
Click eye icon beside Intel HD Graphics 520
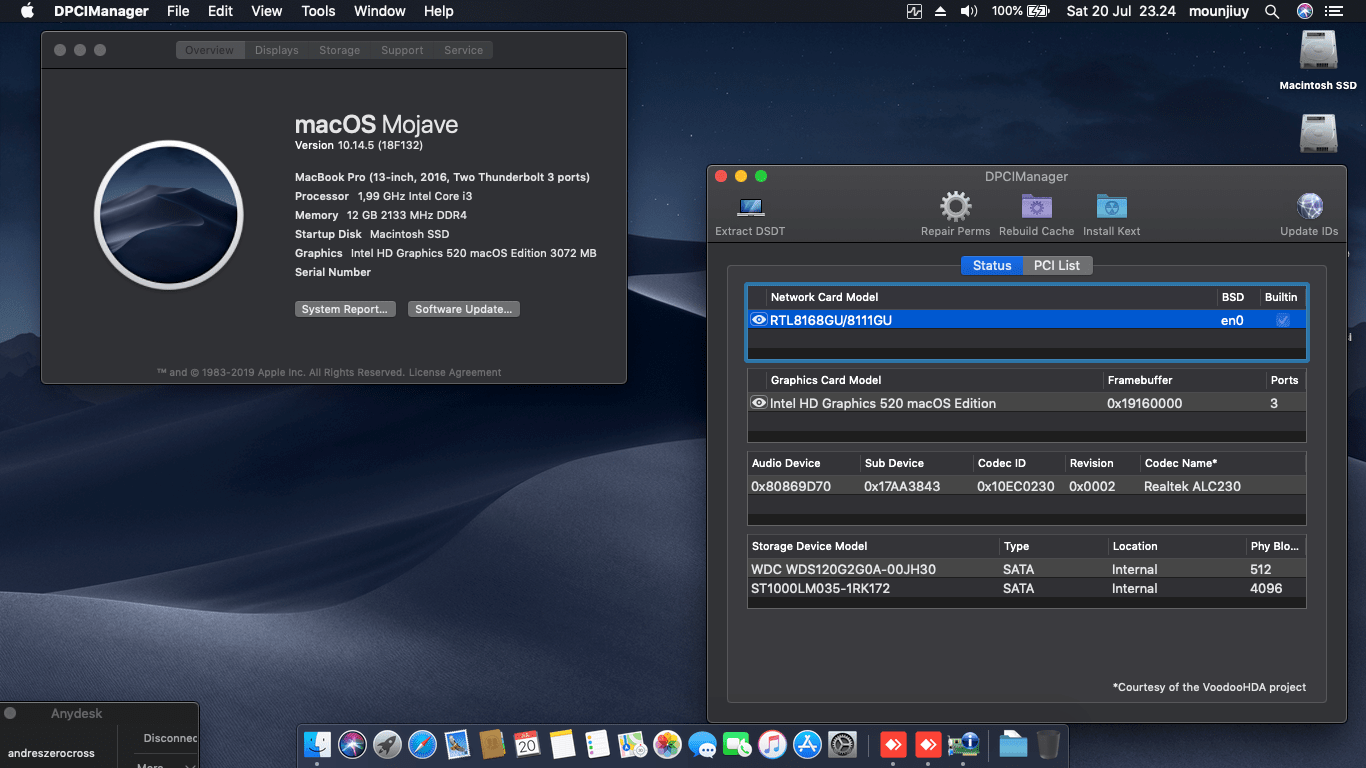[x=759, y=403]
